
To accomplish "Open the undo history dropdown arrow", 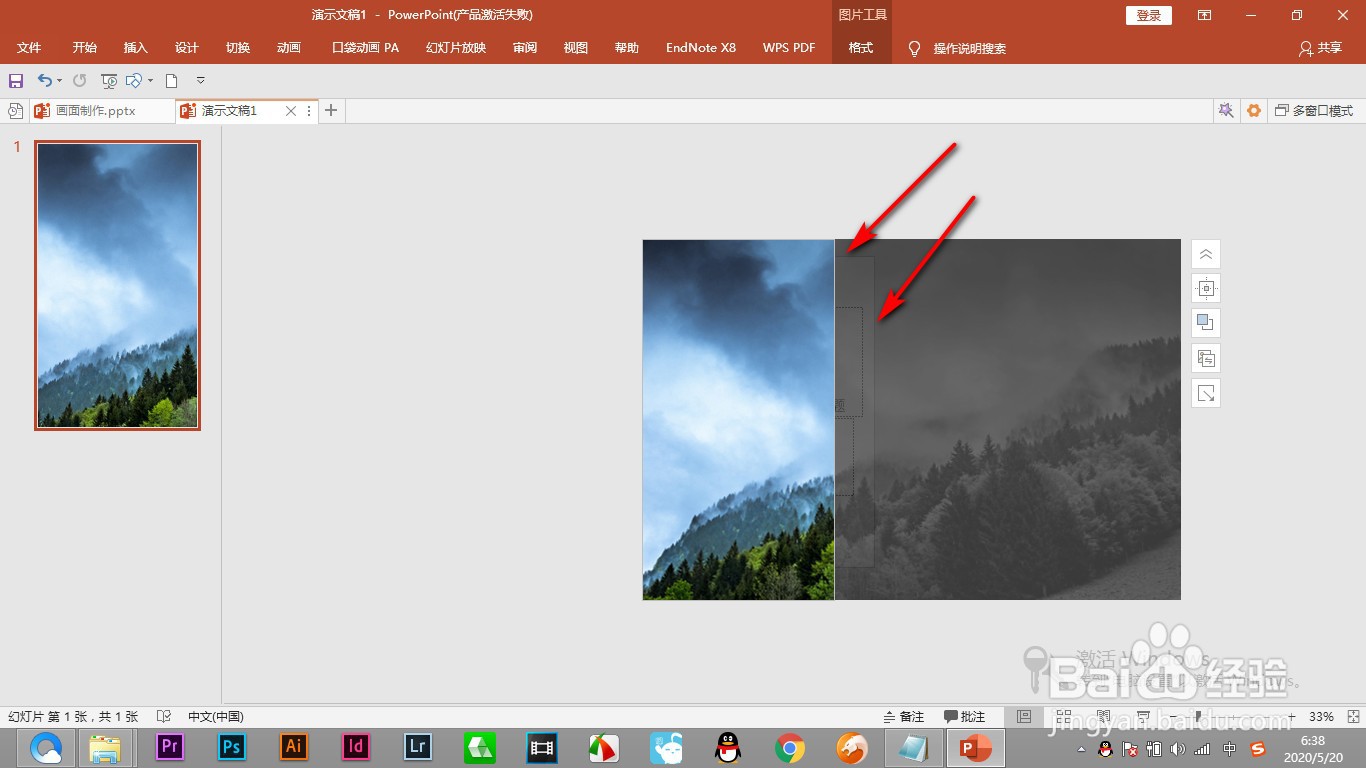I will tap(59, 81).
